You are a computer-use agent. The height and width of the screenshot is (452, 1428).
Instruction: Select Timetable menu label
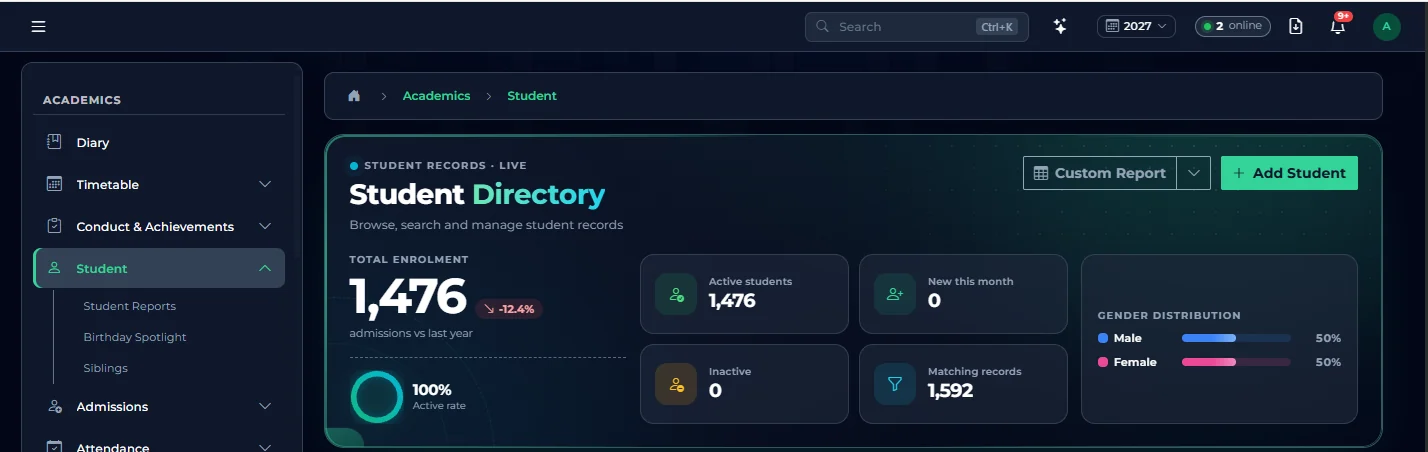(107, 185)
